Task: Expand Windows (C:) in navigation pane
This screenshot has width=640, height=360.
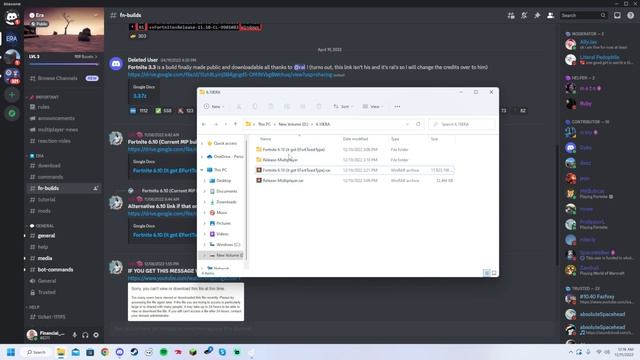Action: [x=205, y=244]
